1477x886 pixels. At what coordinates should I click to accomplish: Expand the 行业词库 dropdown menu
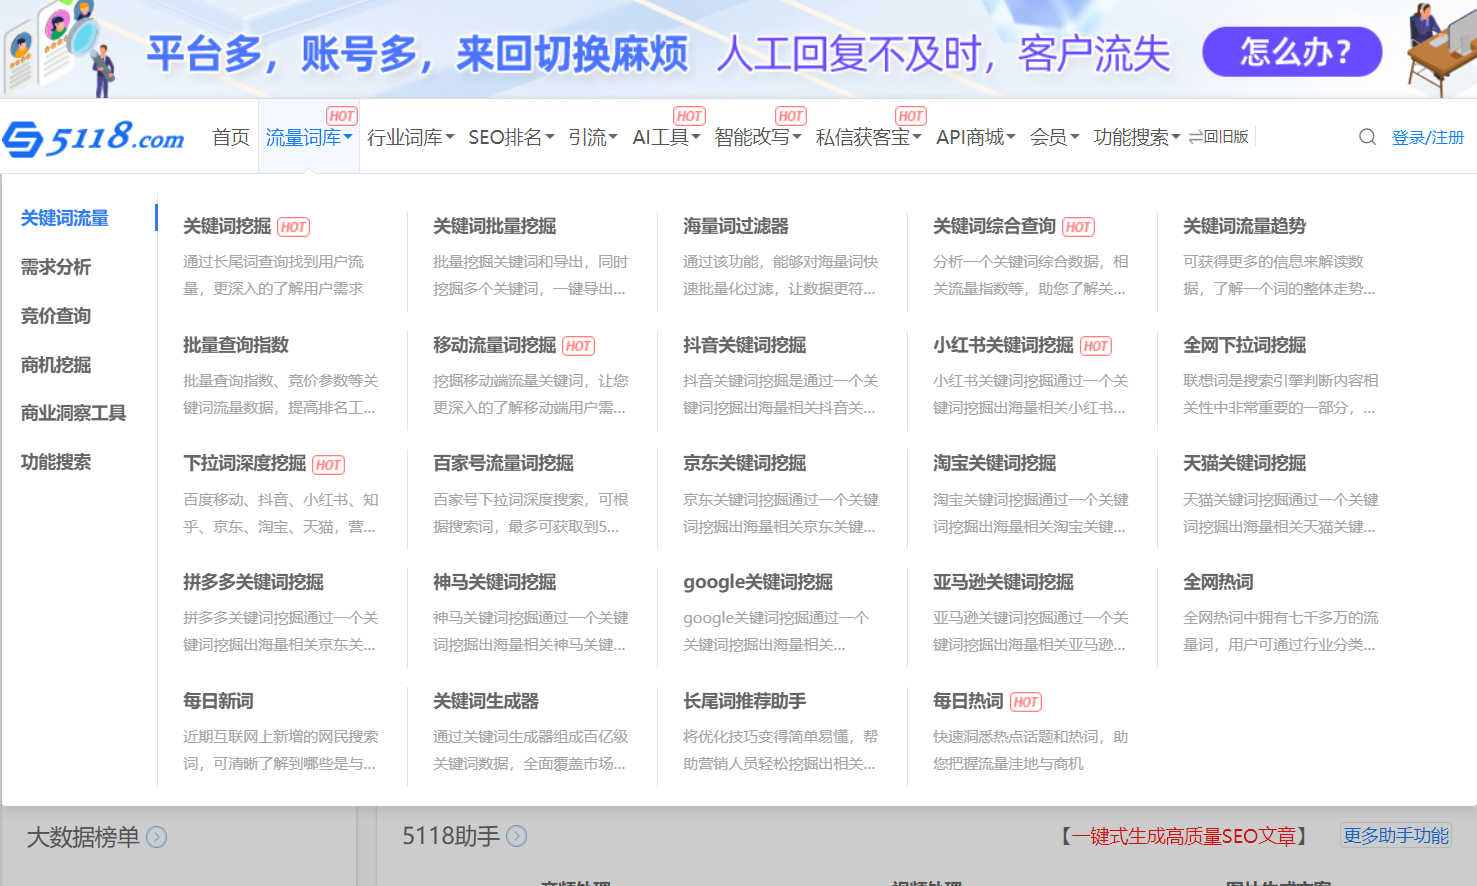(410, 137)
